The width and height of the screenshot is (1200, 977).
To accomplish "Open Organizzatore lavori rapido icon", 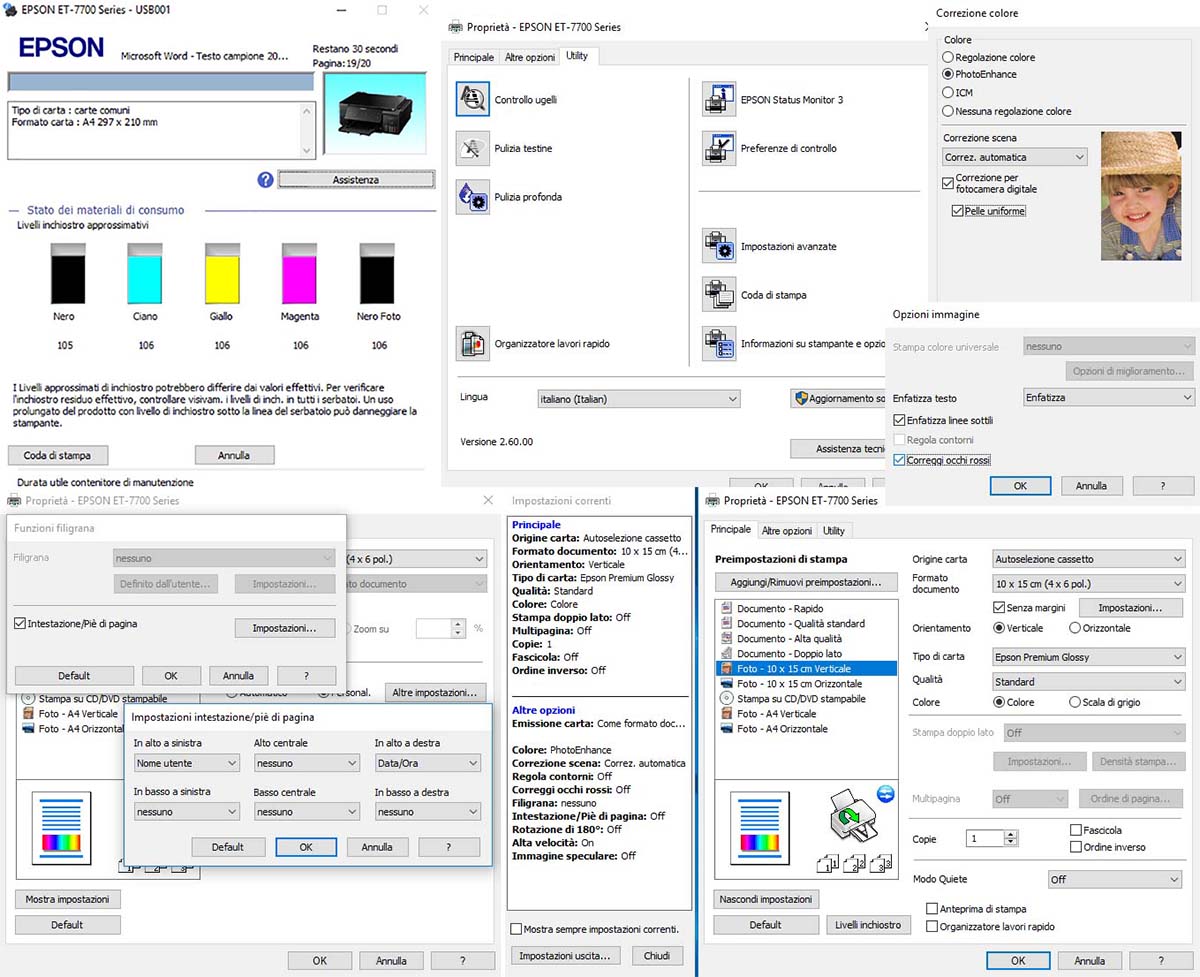I will pyautogui.click(x=472, y=343).
